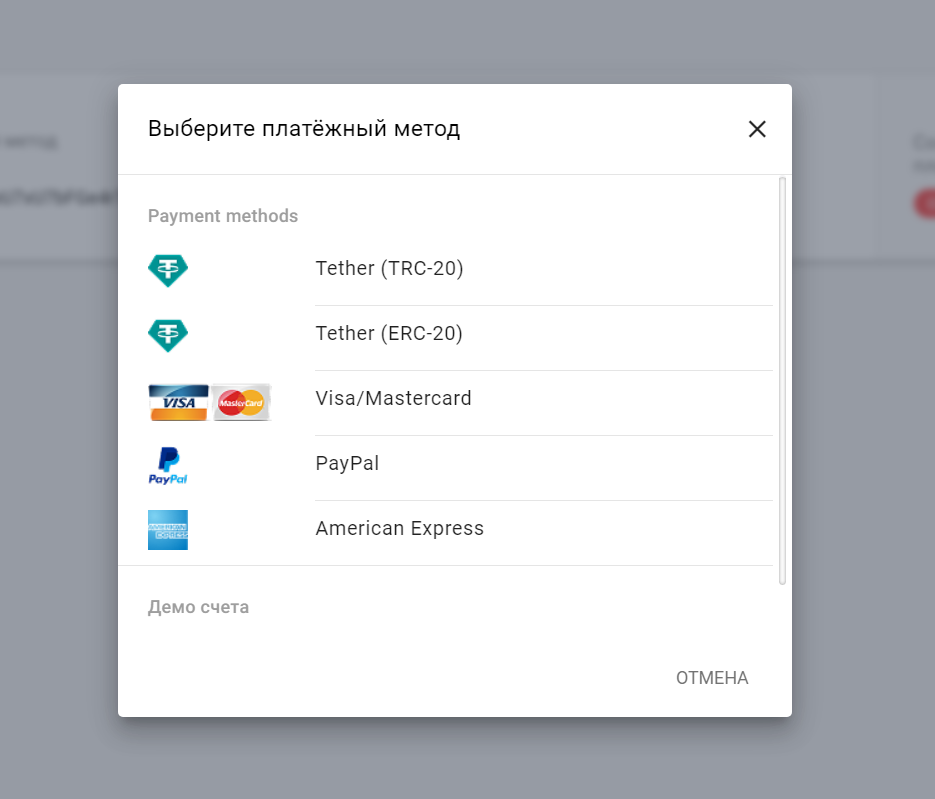Click the blurred red badge behind dialog
Screen dimensions: 935x799
pyautogui.click(x=925, y=204)
